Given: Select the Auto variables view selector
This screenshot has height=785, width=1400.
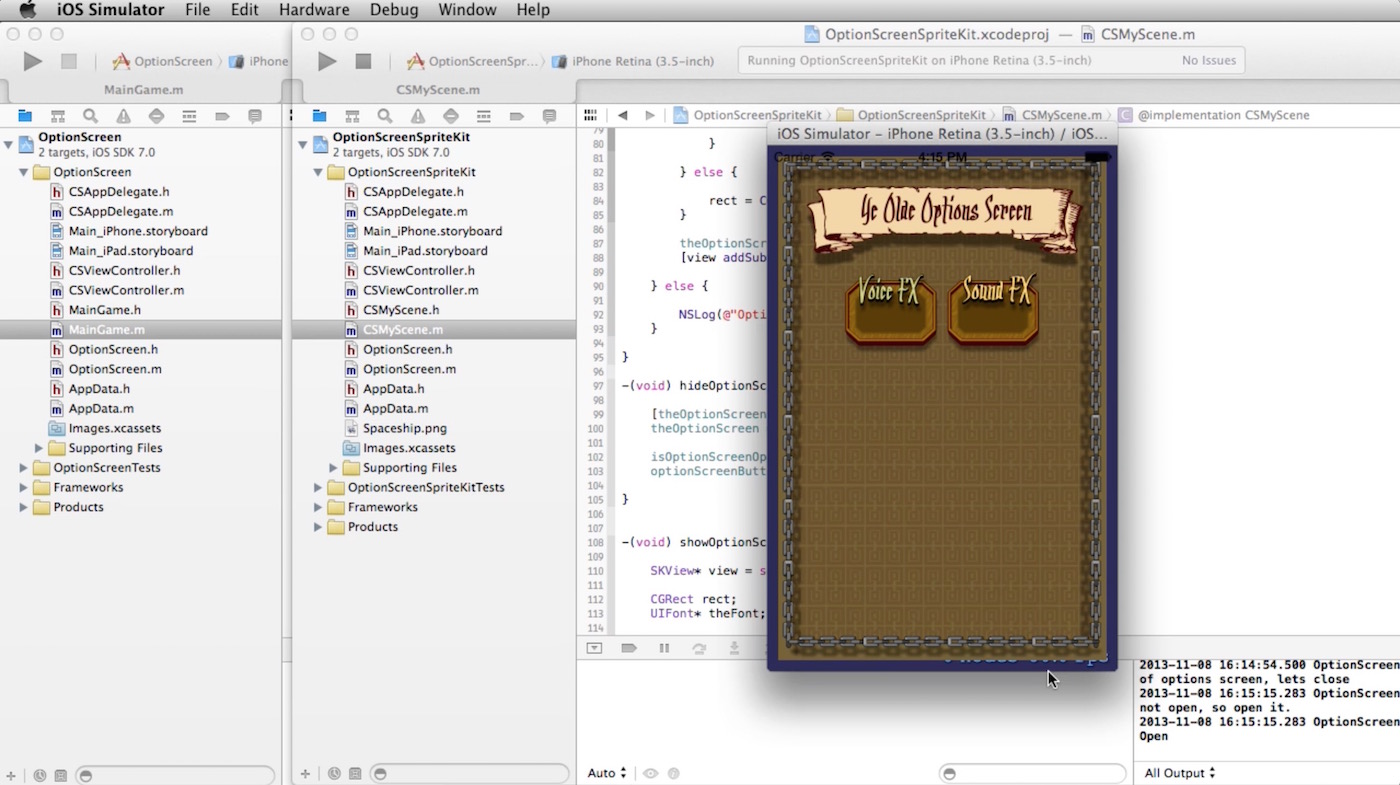Looking at the screenshot, I should (607, 773).
